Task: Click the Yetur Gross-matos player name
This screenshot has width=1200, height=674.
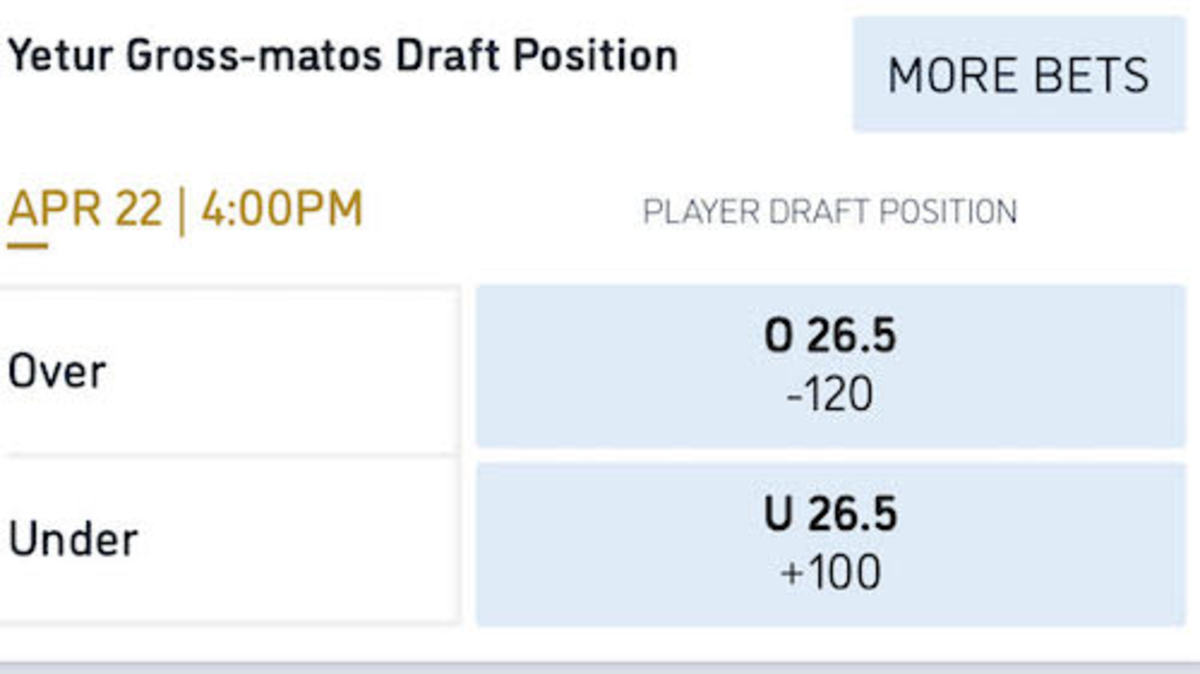Action: [x=195, y=56]
